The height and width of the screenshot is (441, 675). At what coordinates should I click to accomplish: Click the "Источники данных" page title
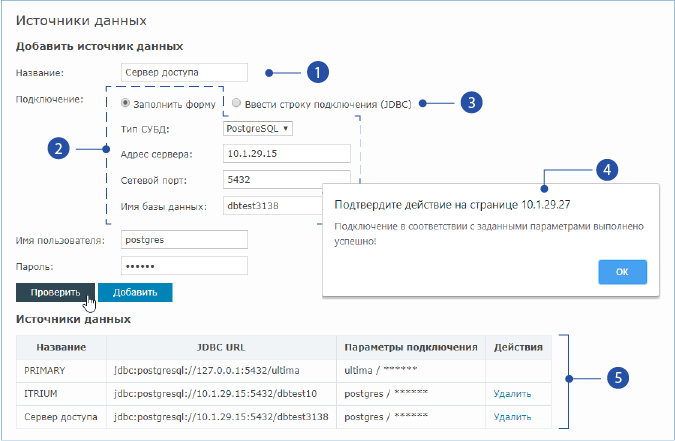81,21
